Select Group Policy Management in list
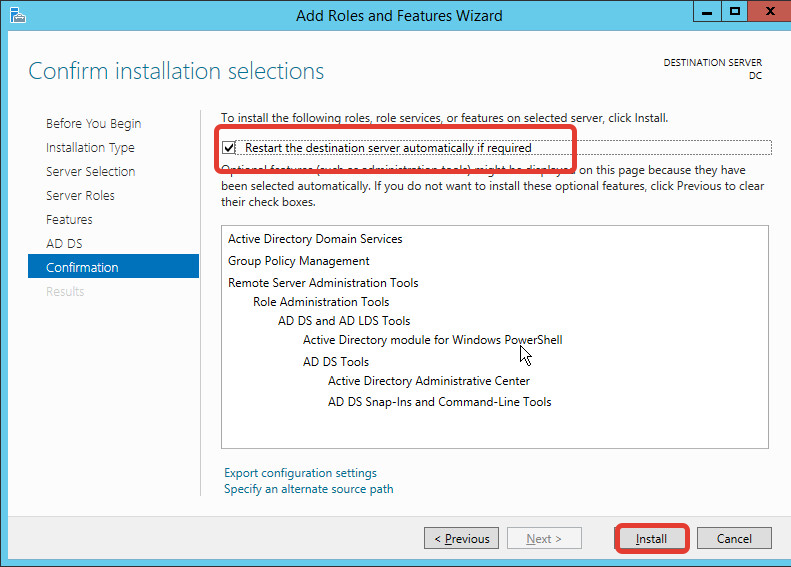791x567 pixels. pos(298,261)
